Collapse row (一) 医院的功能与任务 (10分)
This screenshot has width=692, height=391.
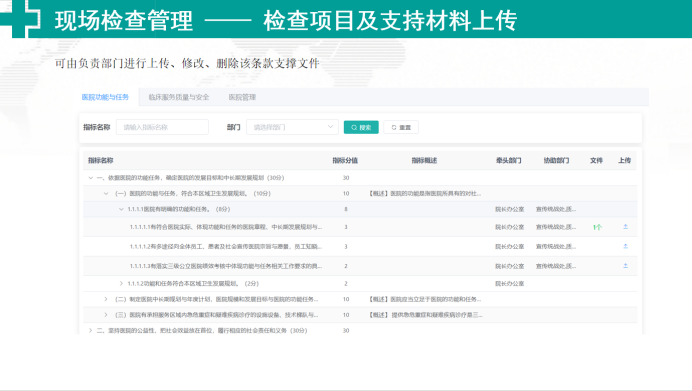click(x=106, y=193)
